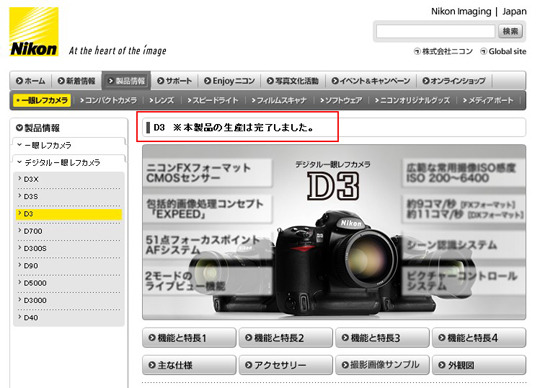Screen dimensions: 540x388
Task: Click Nikon Imaging header text
Action: [x=461, y=11]
